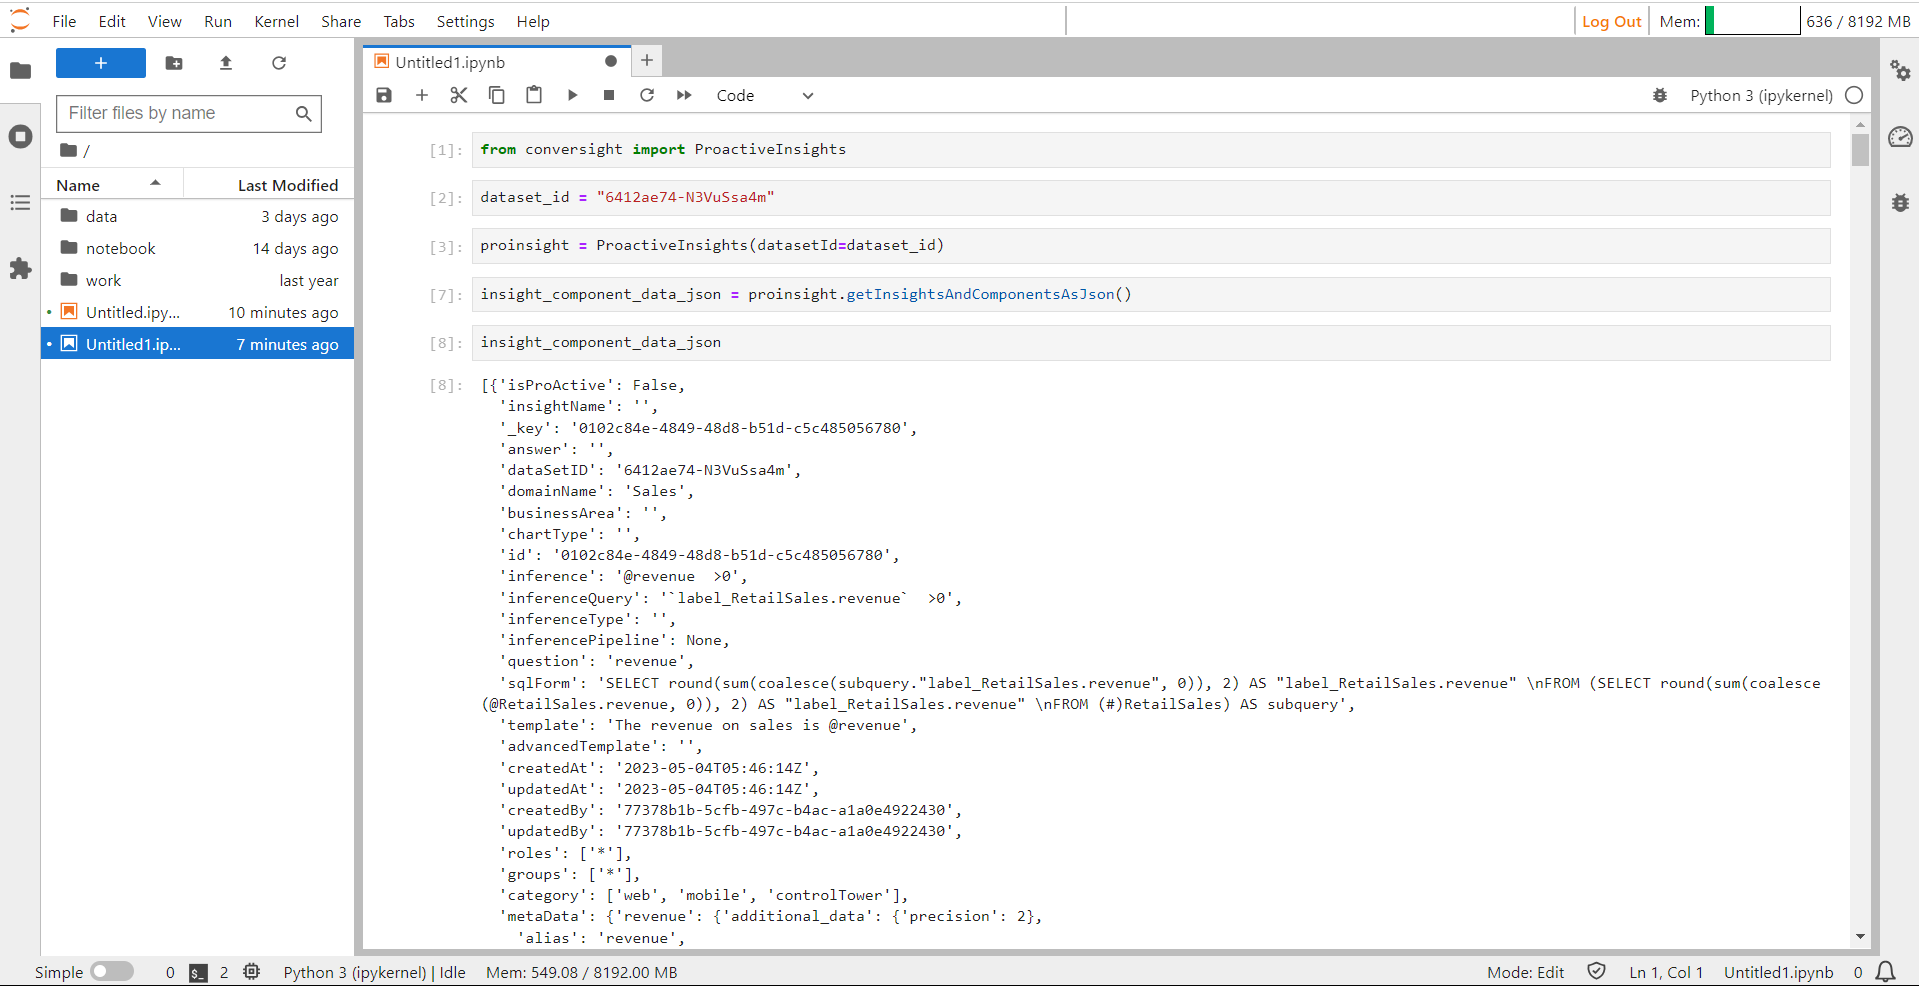1919x986 pixels.
Task: Open the kernel usage gauge icon
Action: 1900,137
